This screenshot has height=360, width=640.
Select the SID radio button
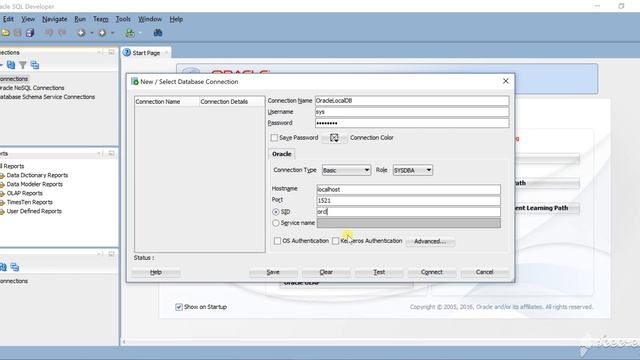276,212
